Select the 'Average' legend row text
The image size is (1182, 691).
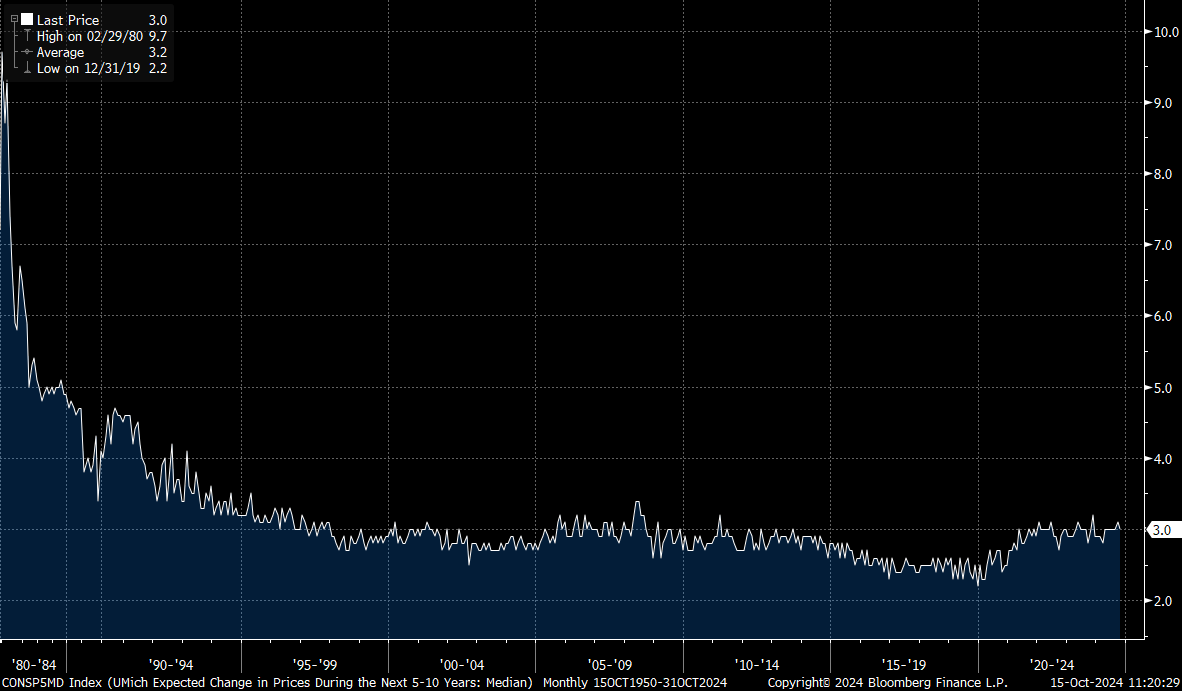tap(60, 53)
